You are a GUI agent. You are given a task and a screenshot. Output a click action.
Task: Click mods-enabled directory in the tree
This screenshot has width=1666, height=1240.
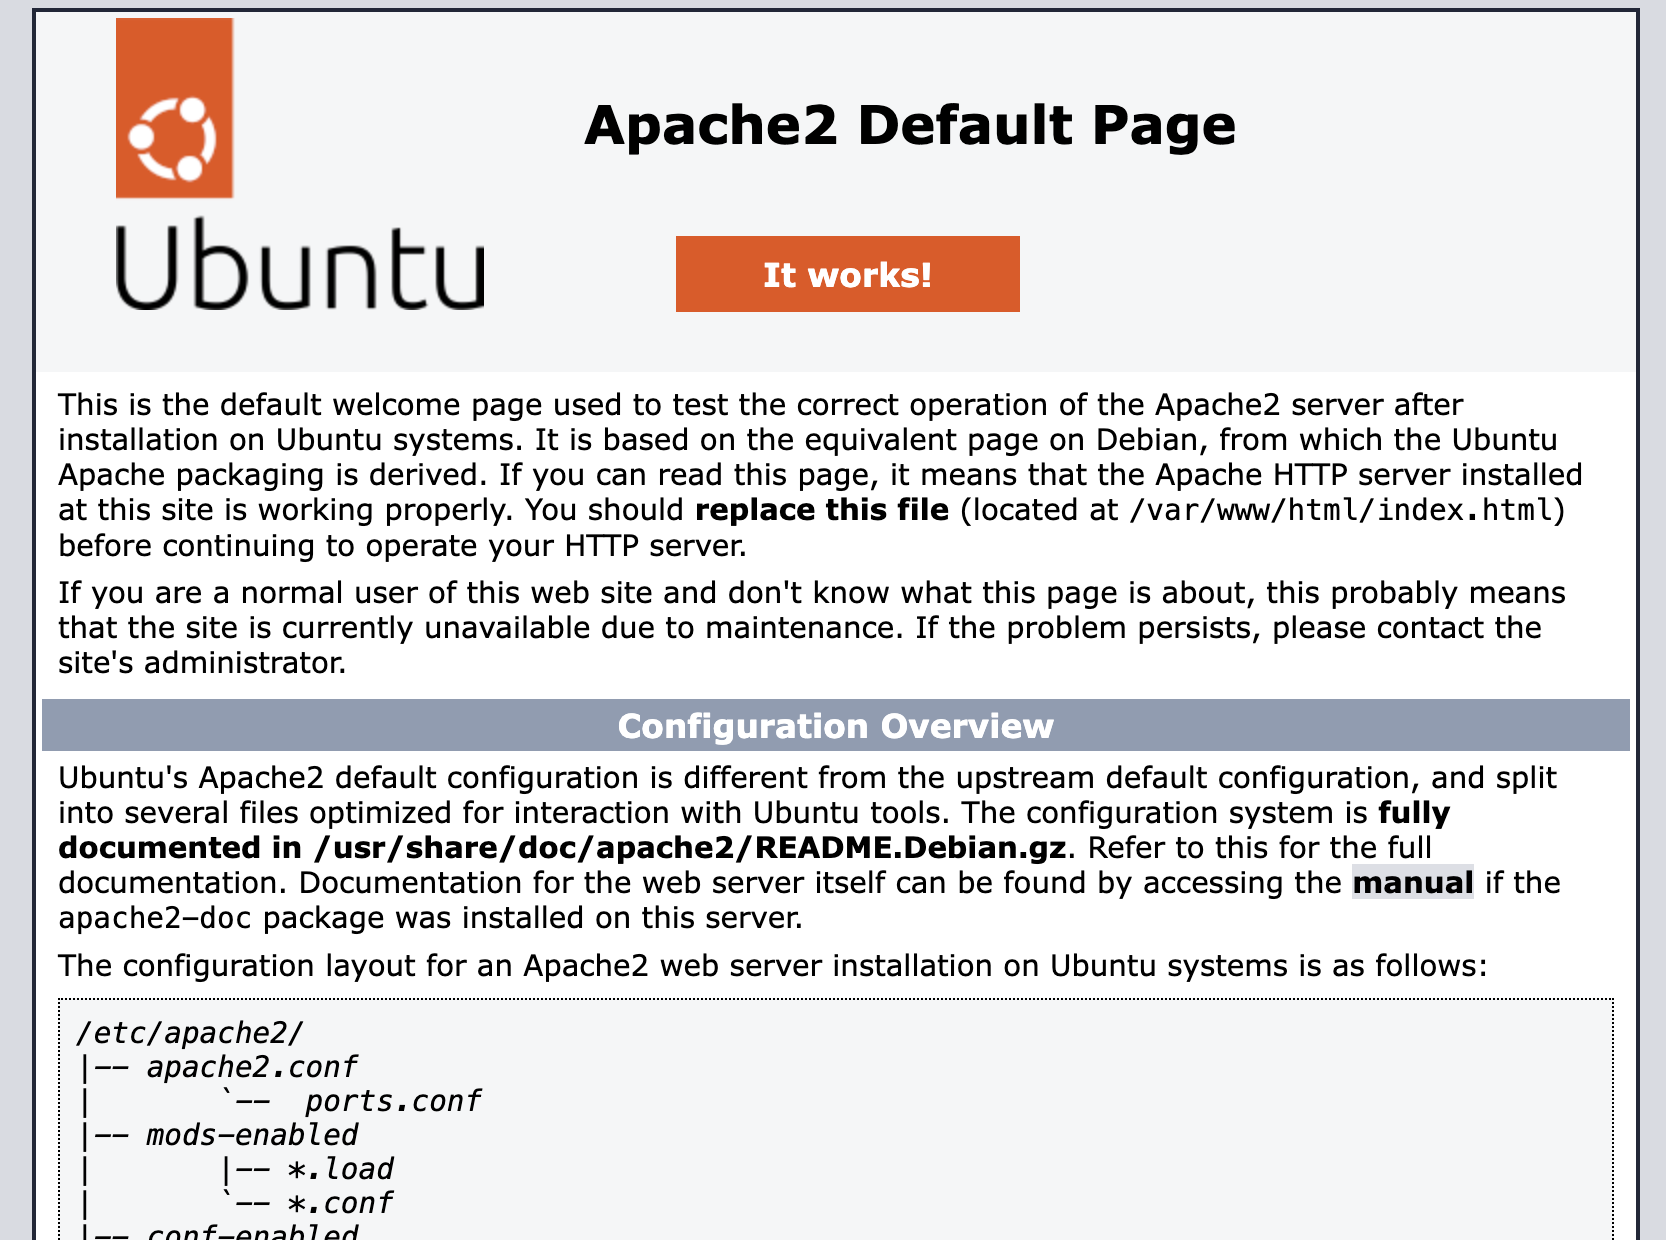tap(251, 1135)
